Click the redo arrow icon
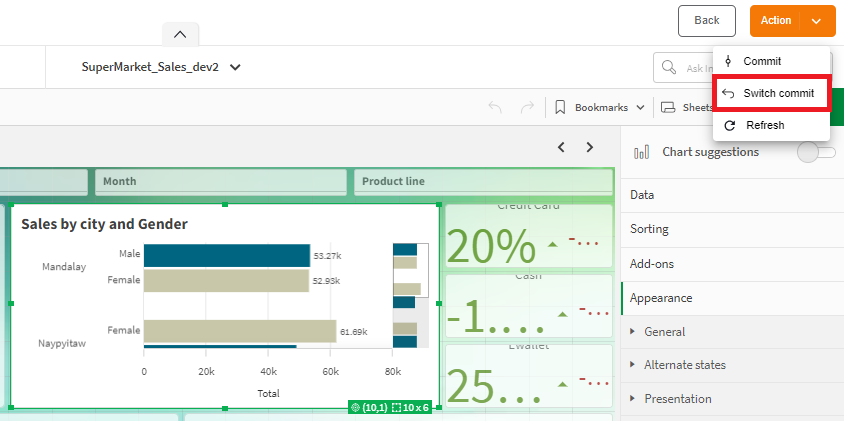The width and height of the screenshot is (844, 421). tap(527, 107)
